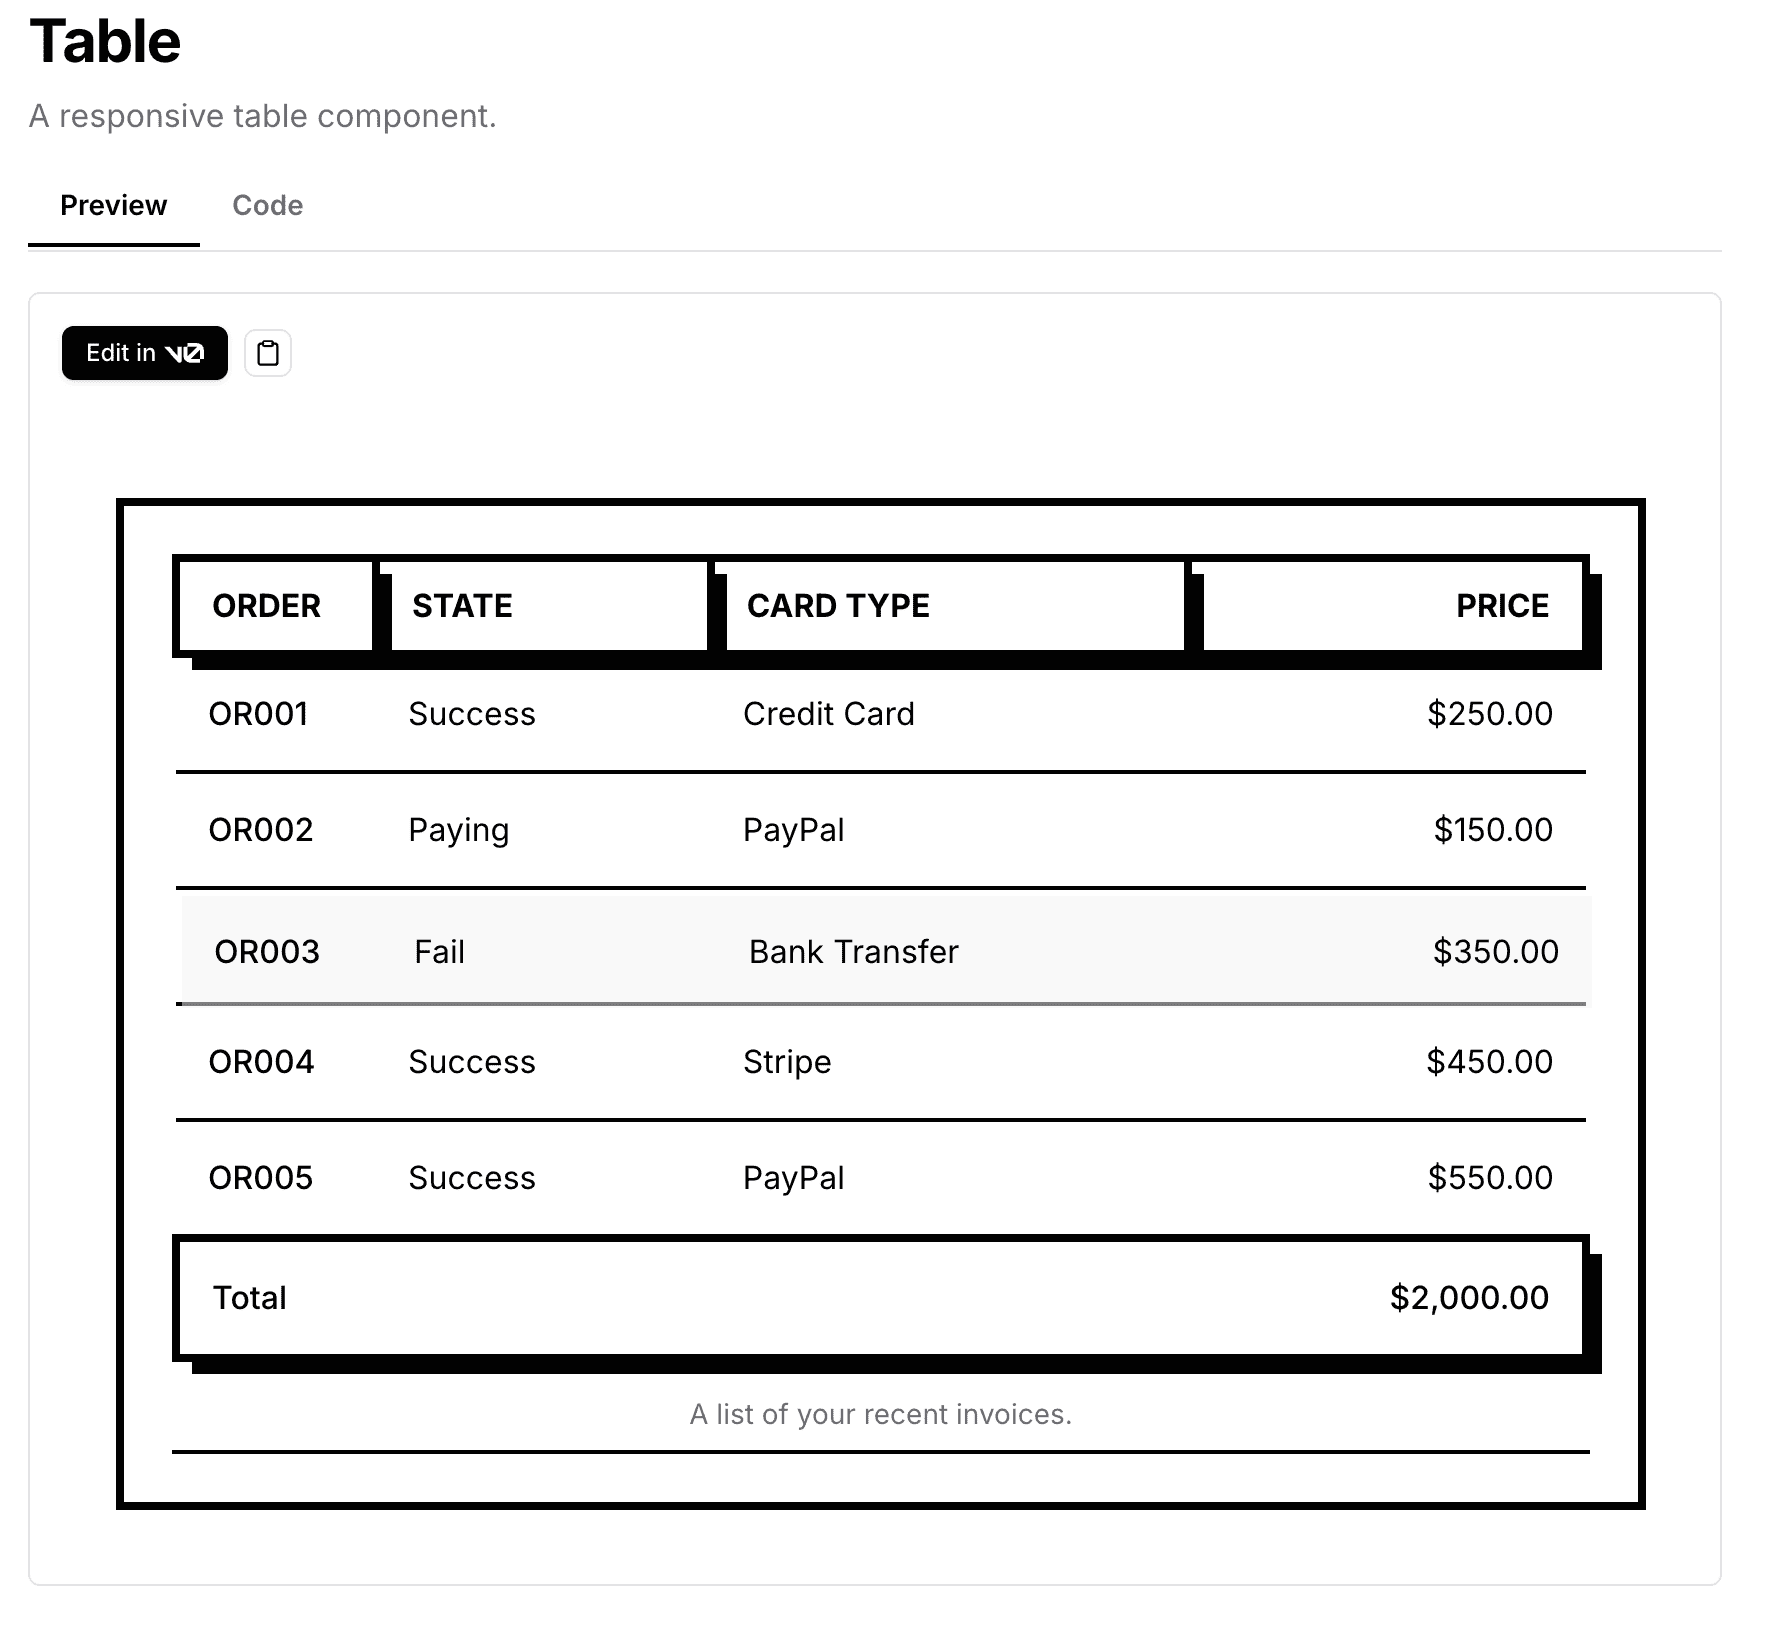Click the CARD TYPE column header
Viewport: 1780px width, 1634px height.
click(x=955, y=606)
